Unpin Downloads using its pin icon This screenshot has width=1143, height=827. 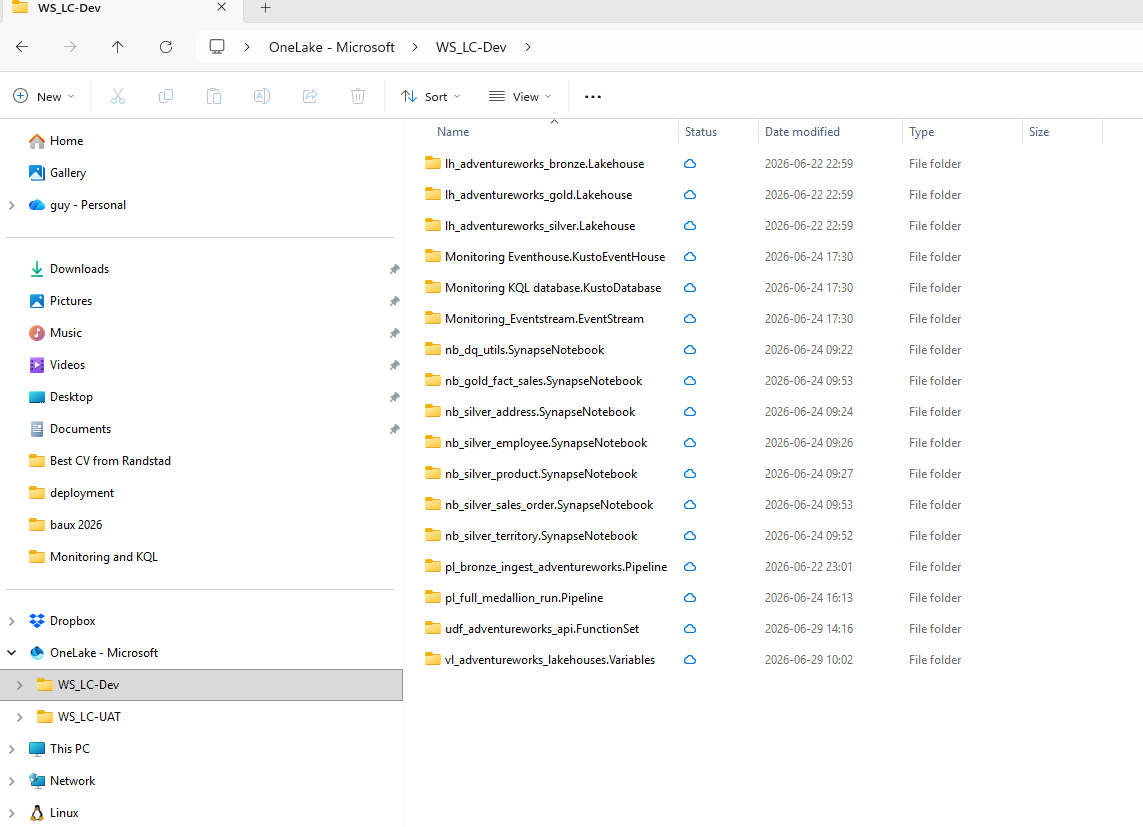pyautogui.click(x=394, y=270)
